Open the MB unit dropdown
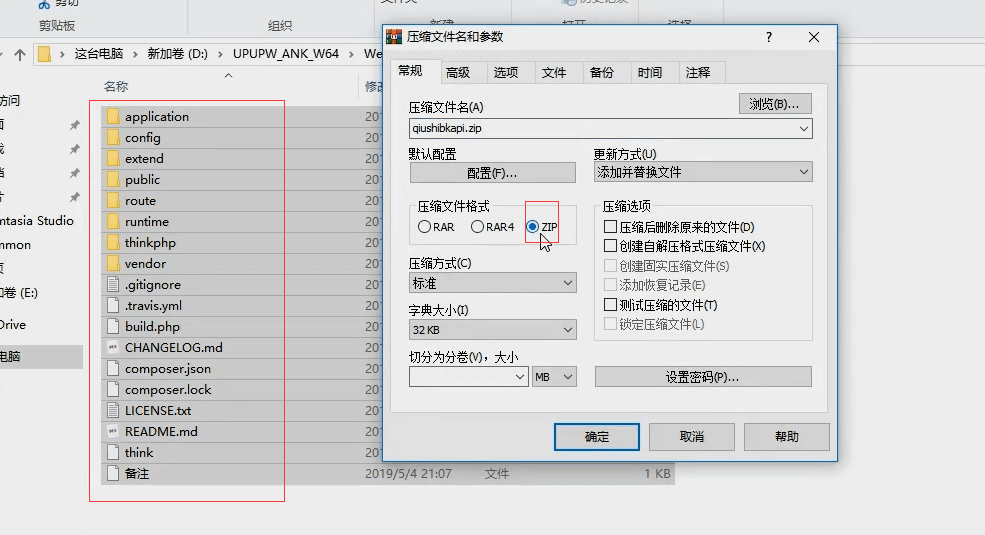Image resolution: width=985 pixels, height=535 pixels. (554, 377)
